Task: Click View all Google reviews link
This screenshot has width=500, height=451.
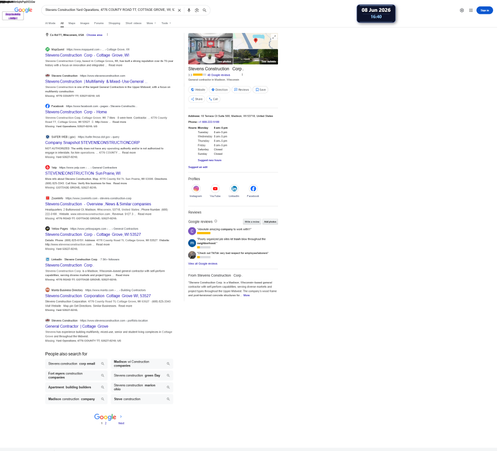Action: [203, 264]
